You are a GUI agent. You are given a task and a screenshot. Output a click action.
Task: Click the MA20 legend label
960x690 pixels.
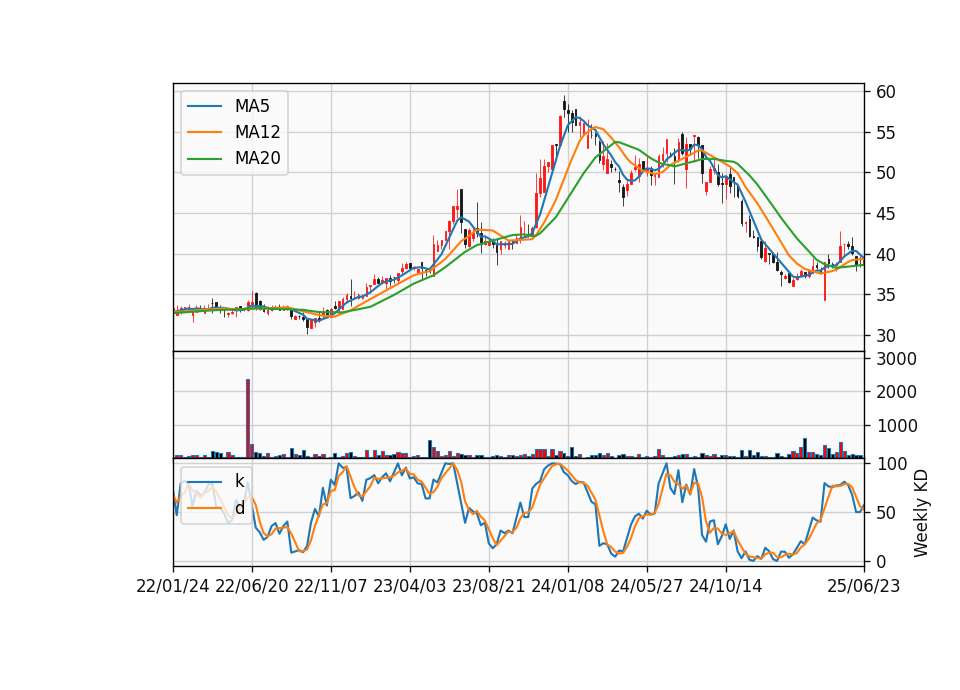[257, 159]
